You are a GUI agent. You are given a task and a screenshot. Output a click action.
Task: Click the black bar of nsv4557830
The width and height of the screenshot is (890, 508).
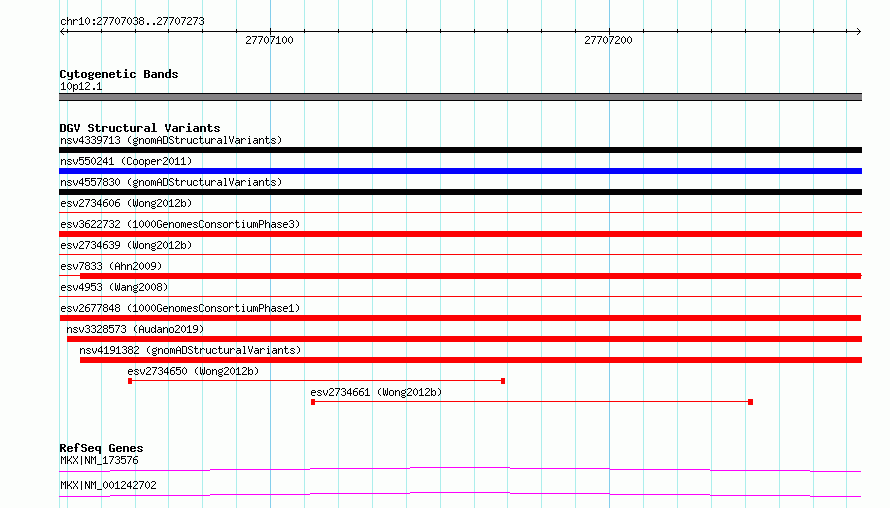click(x=460, y=192)
